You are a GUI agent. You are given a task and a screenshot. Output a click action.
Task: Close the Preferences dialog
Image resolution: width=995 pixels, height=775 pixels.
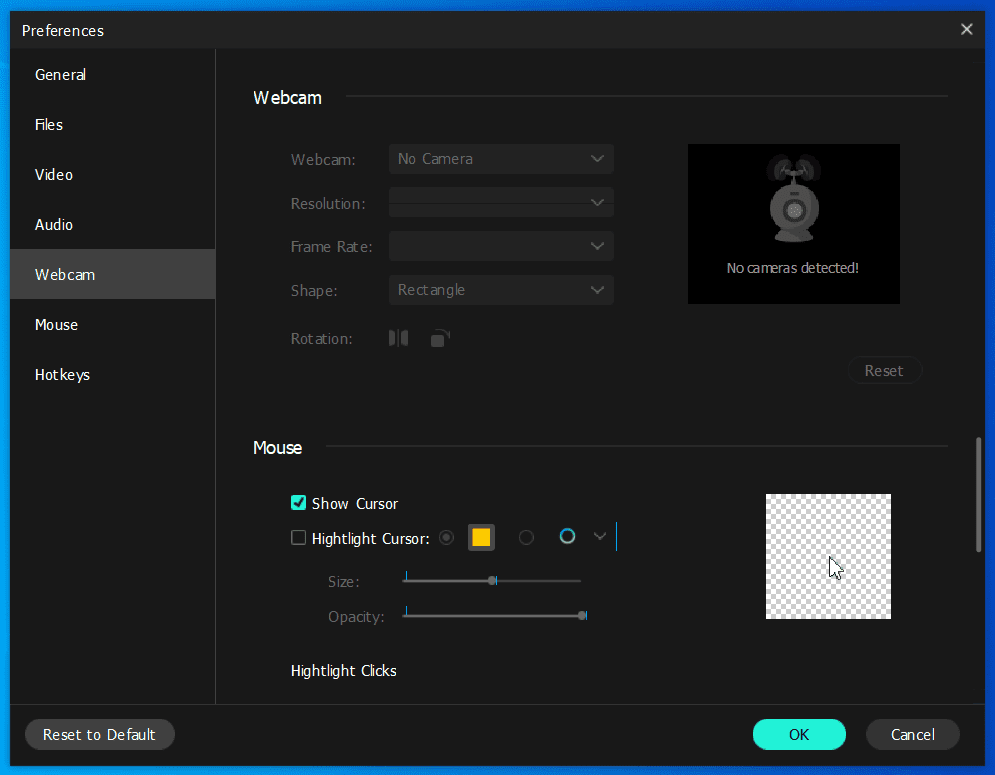click(966, 29)
